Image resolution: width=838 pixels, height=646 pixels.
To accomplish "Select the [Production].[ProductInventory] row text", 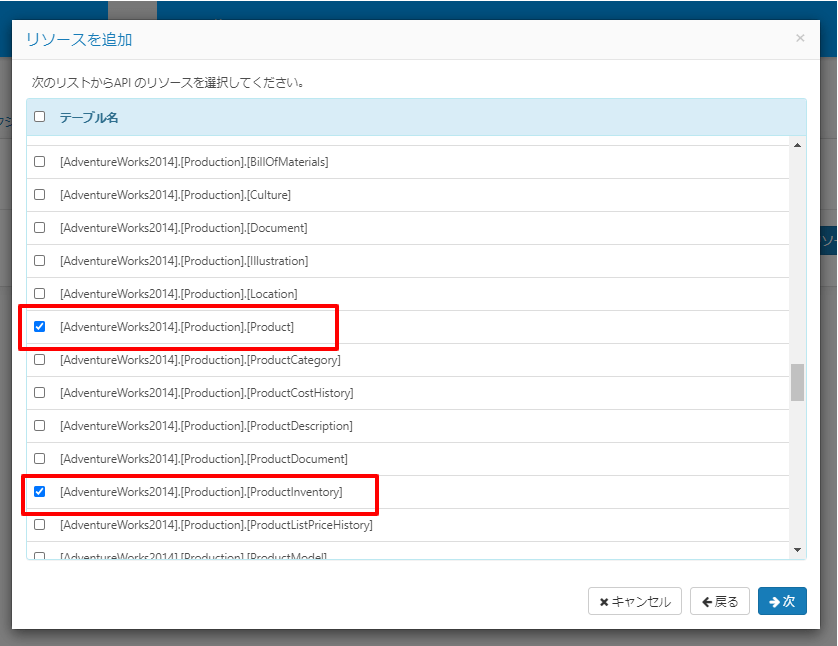I will coord(201,492).
